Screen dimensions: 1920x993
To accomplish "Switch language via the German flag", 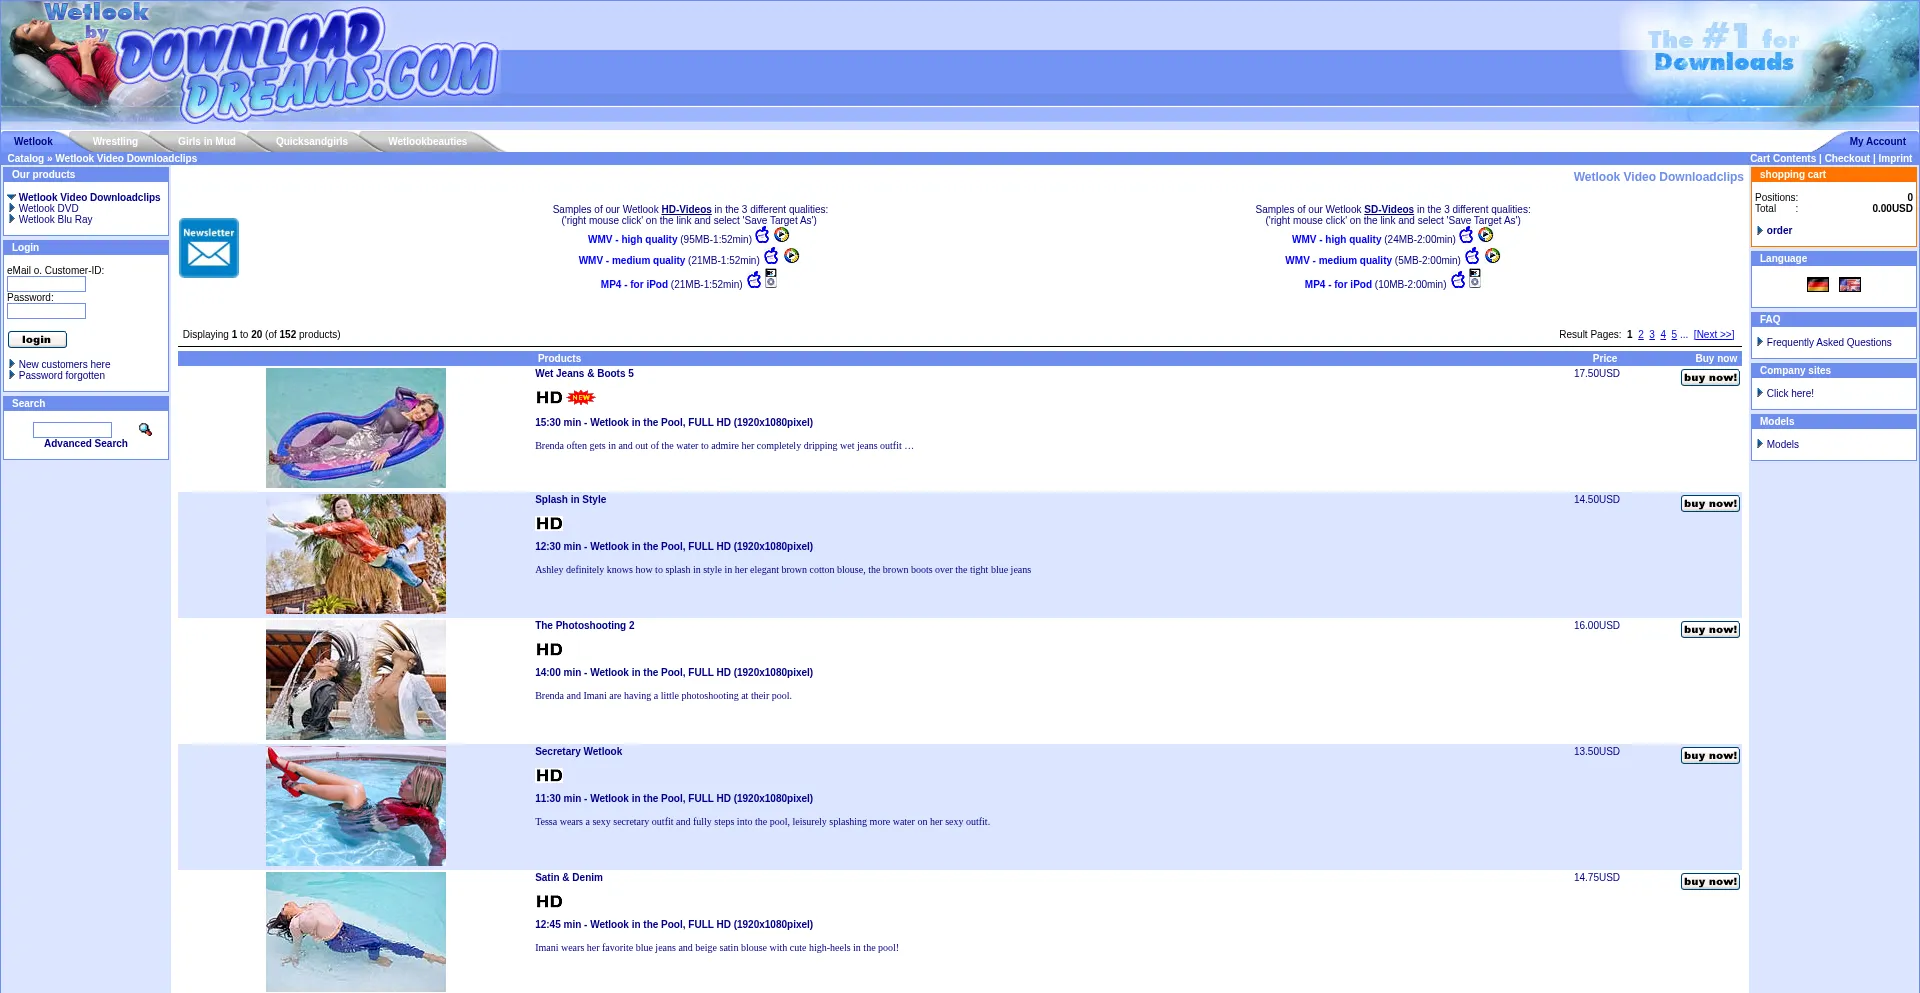I will pyautogui.click(x=1818, y=285).
